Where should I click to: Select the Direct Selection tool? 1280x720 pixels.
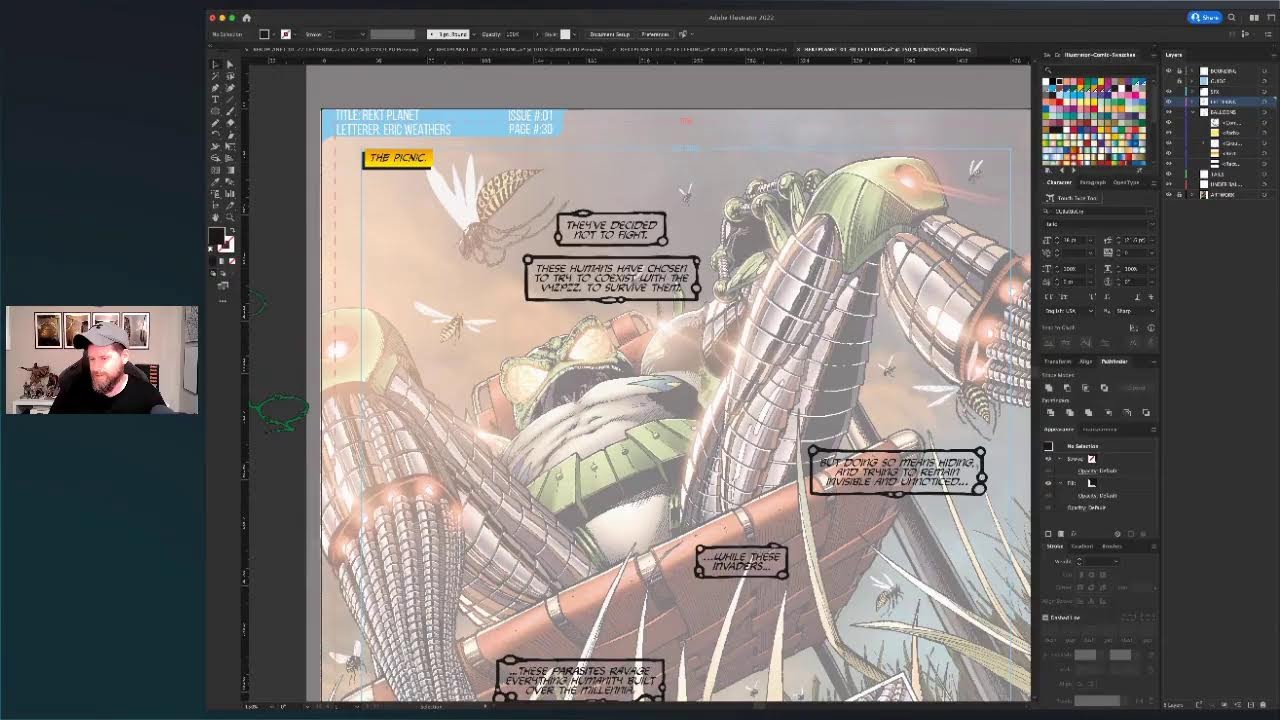pos(229,65)
